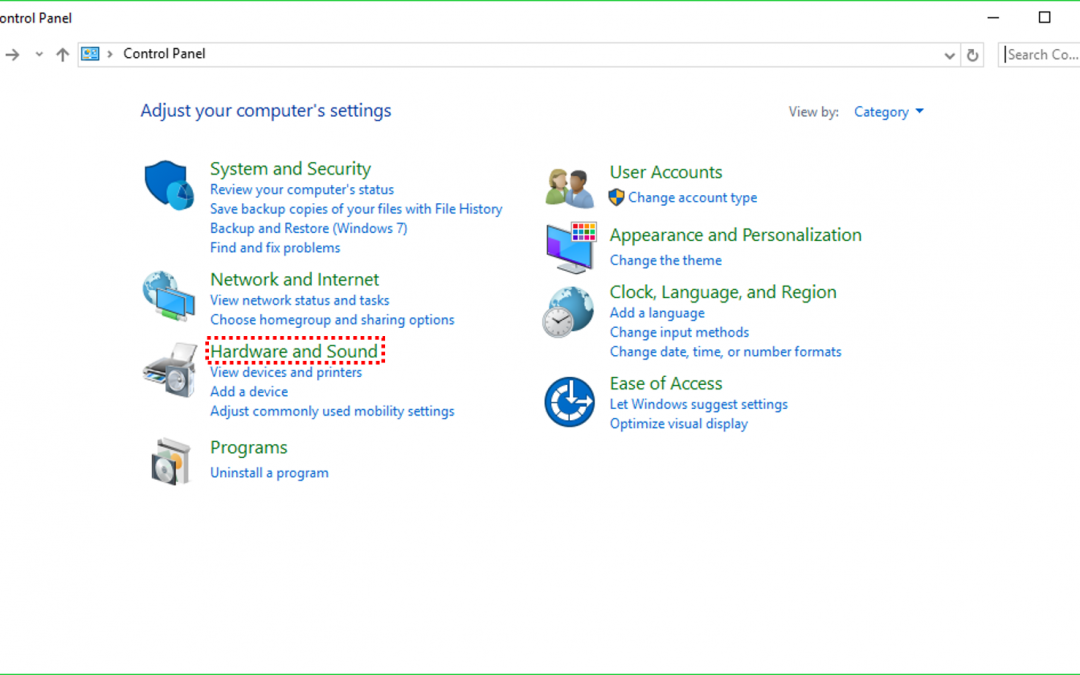Maximize the Control Panel window
The width and height of the screenshot is (1080, 675).
click(1044, 17)
